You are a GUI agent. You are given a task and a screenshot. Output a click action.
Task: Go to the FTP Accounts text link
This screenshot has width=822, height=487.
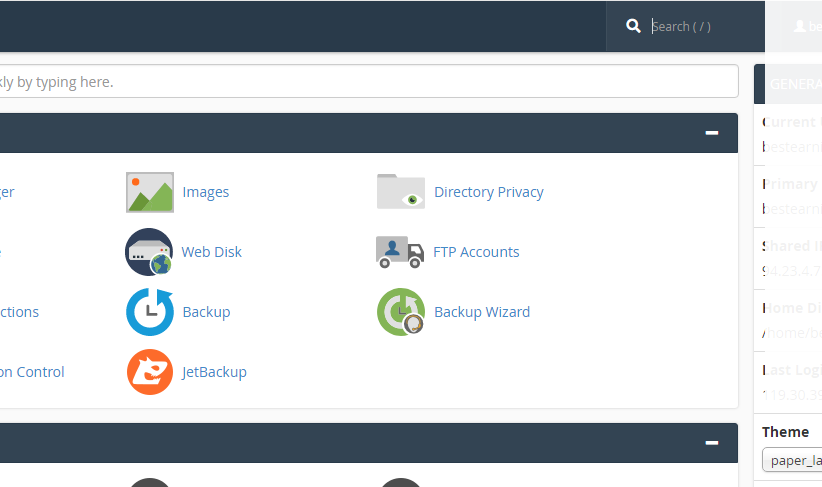[x=476, y=252]
